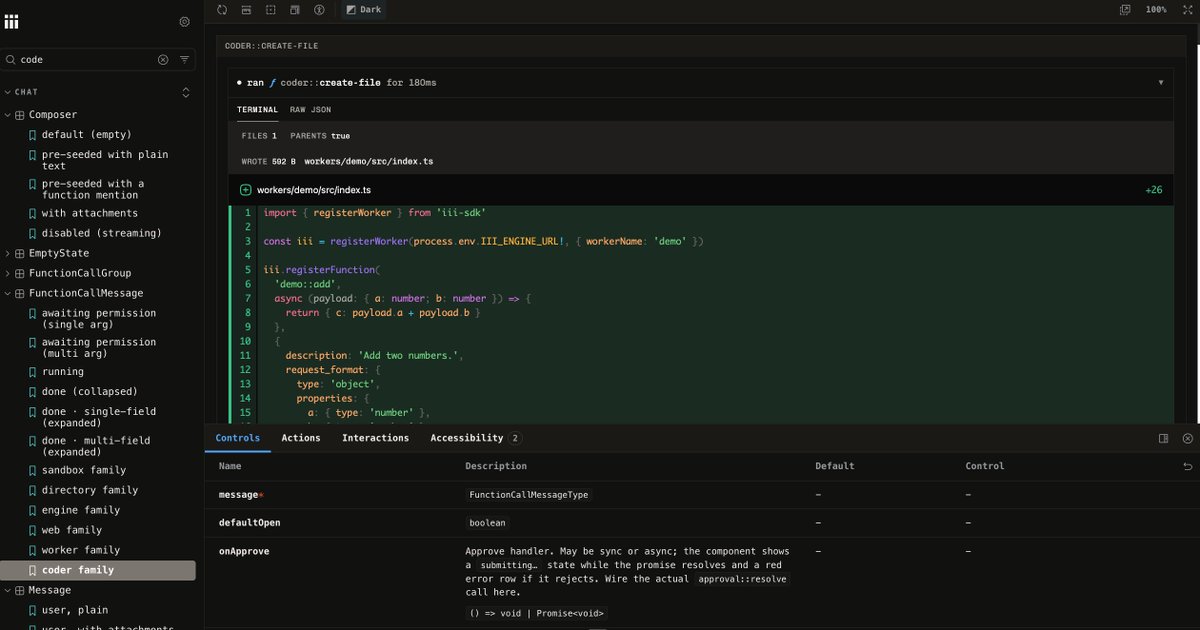Clear the search text with the X icon

(163, 59)
